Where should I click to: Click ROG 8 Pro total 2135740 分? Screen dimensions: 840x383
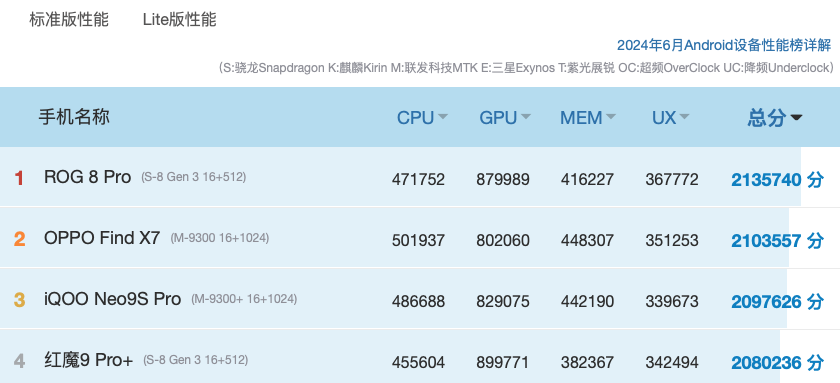tap(777, 180)
